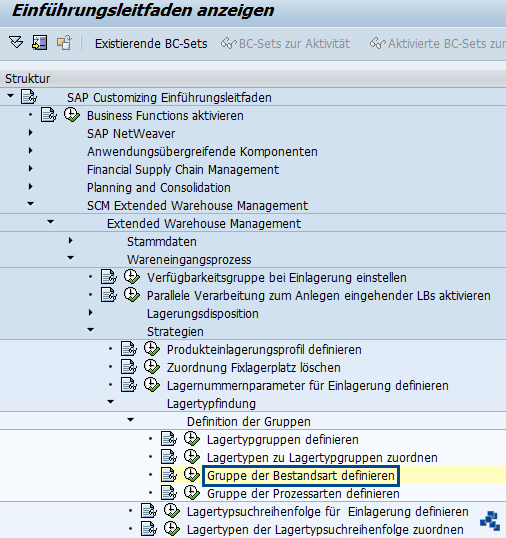Execute activity icon for Verfügbarkeitsgruppe bei Einlagerung
This screenshot has width=506, height=538.
point(132,277)
